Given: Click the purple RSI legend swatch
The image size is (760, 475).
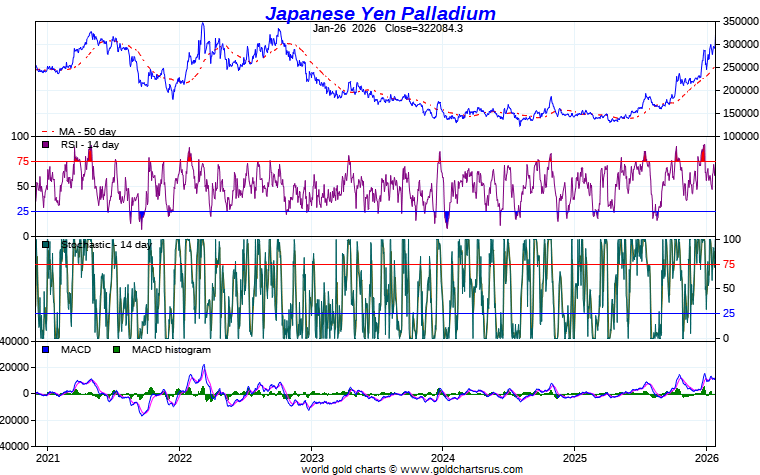Looking at the screenshot, I should click(46, 144).
